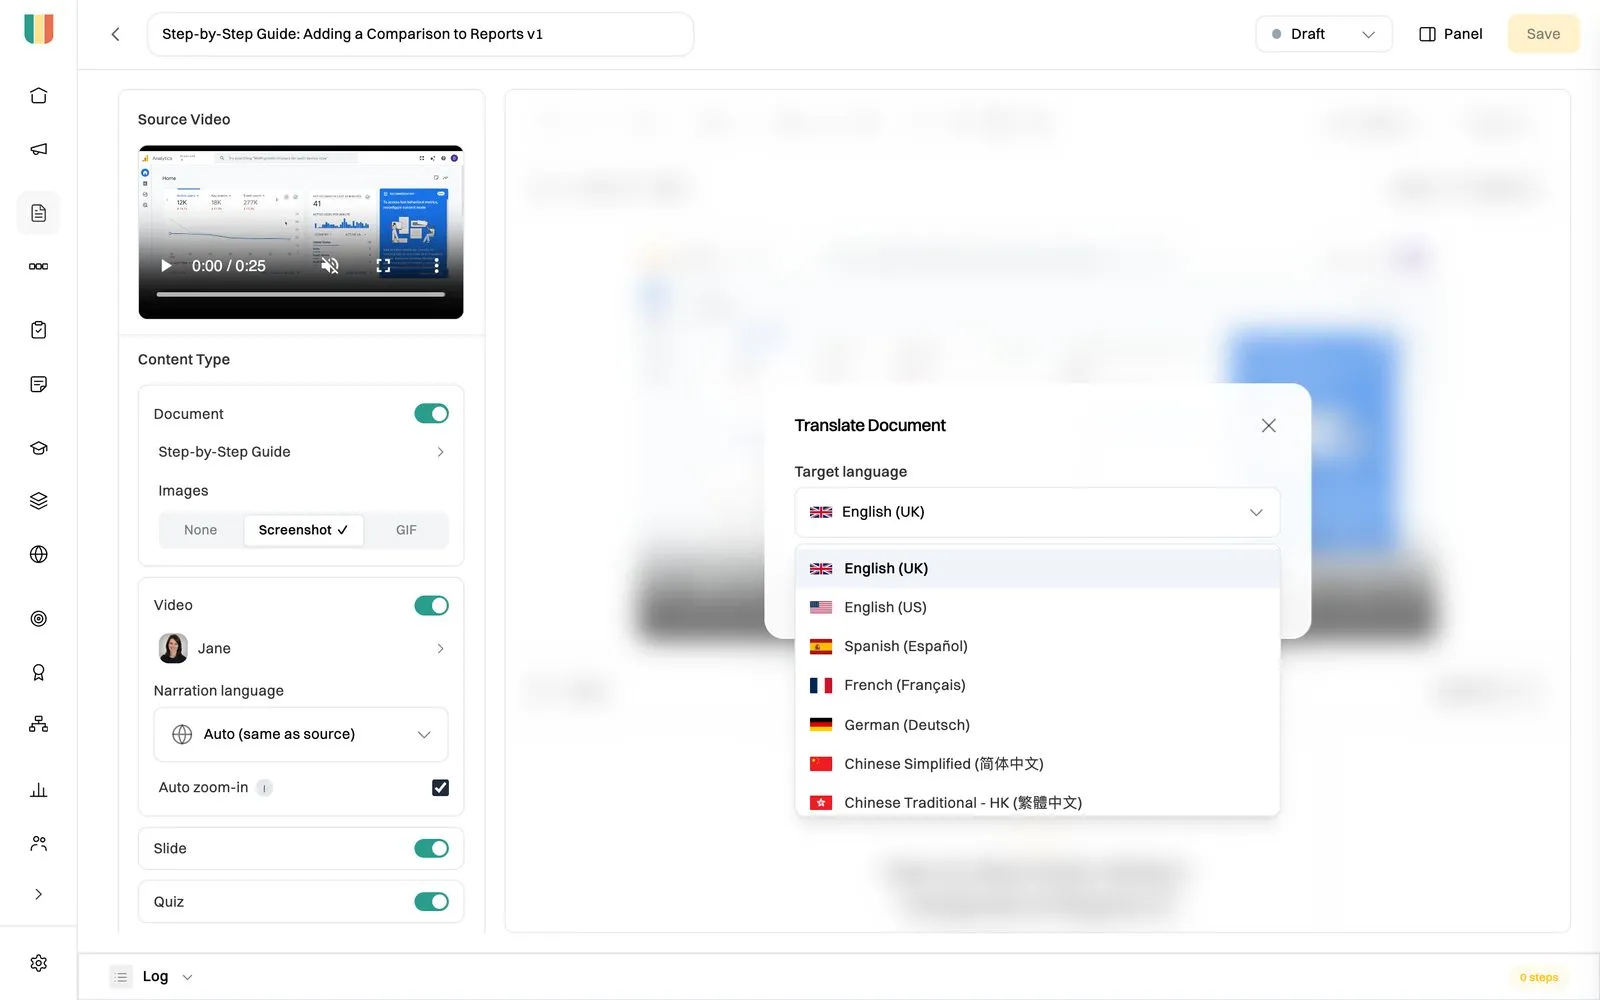
Task: Select Spanish (Español) from language list
Action: click(1037, 646)
